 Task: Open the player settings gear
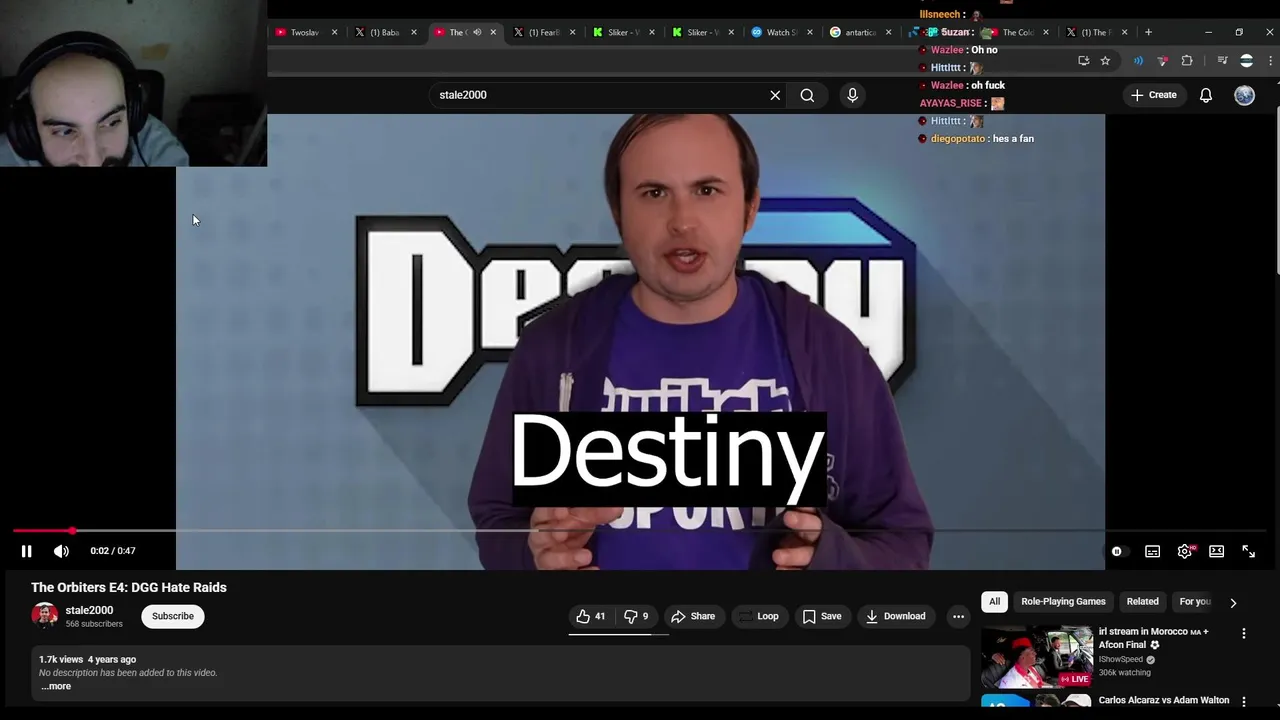coord(1185,551)
